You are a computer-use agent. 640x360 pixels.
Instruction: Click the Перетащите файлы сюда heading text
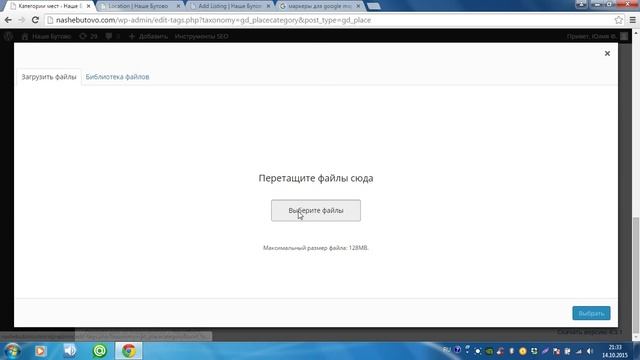(316, 178)
